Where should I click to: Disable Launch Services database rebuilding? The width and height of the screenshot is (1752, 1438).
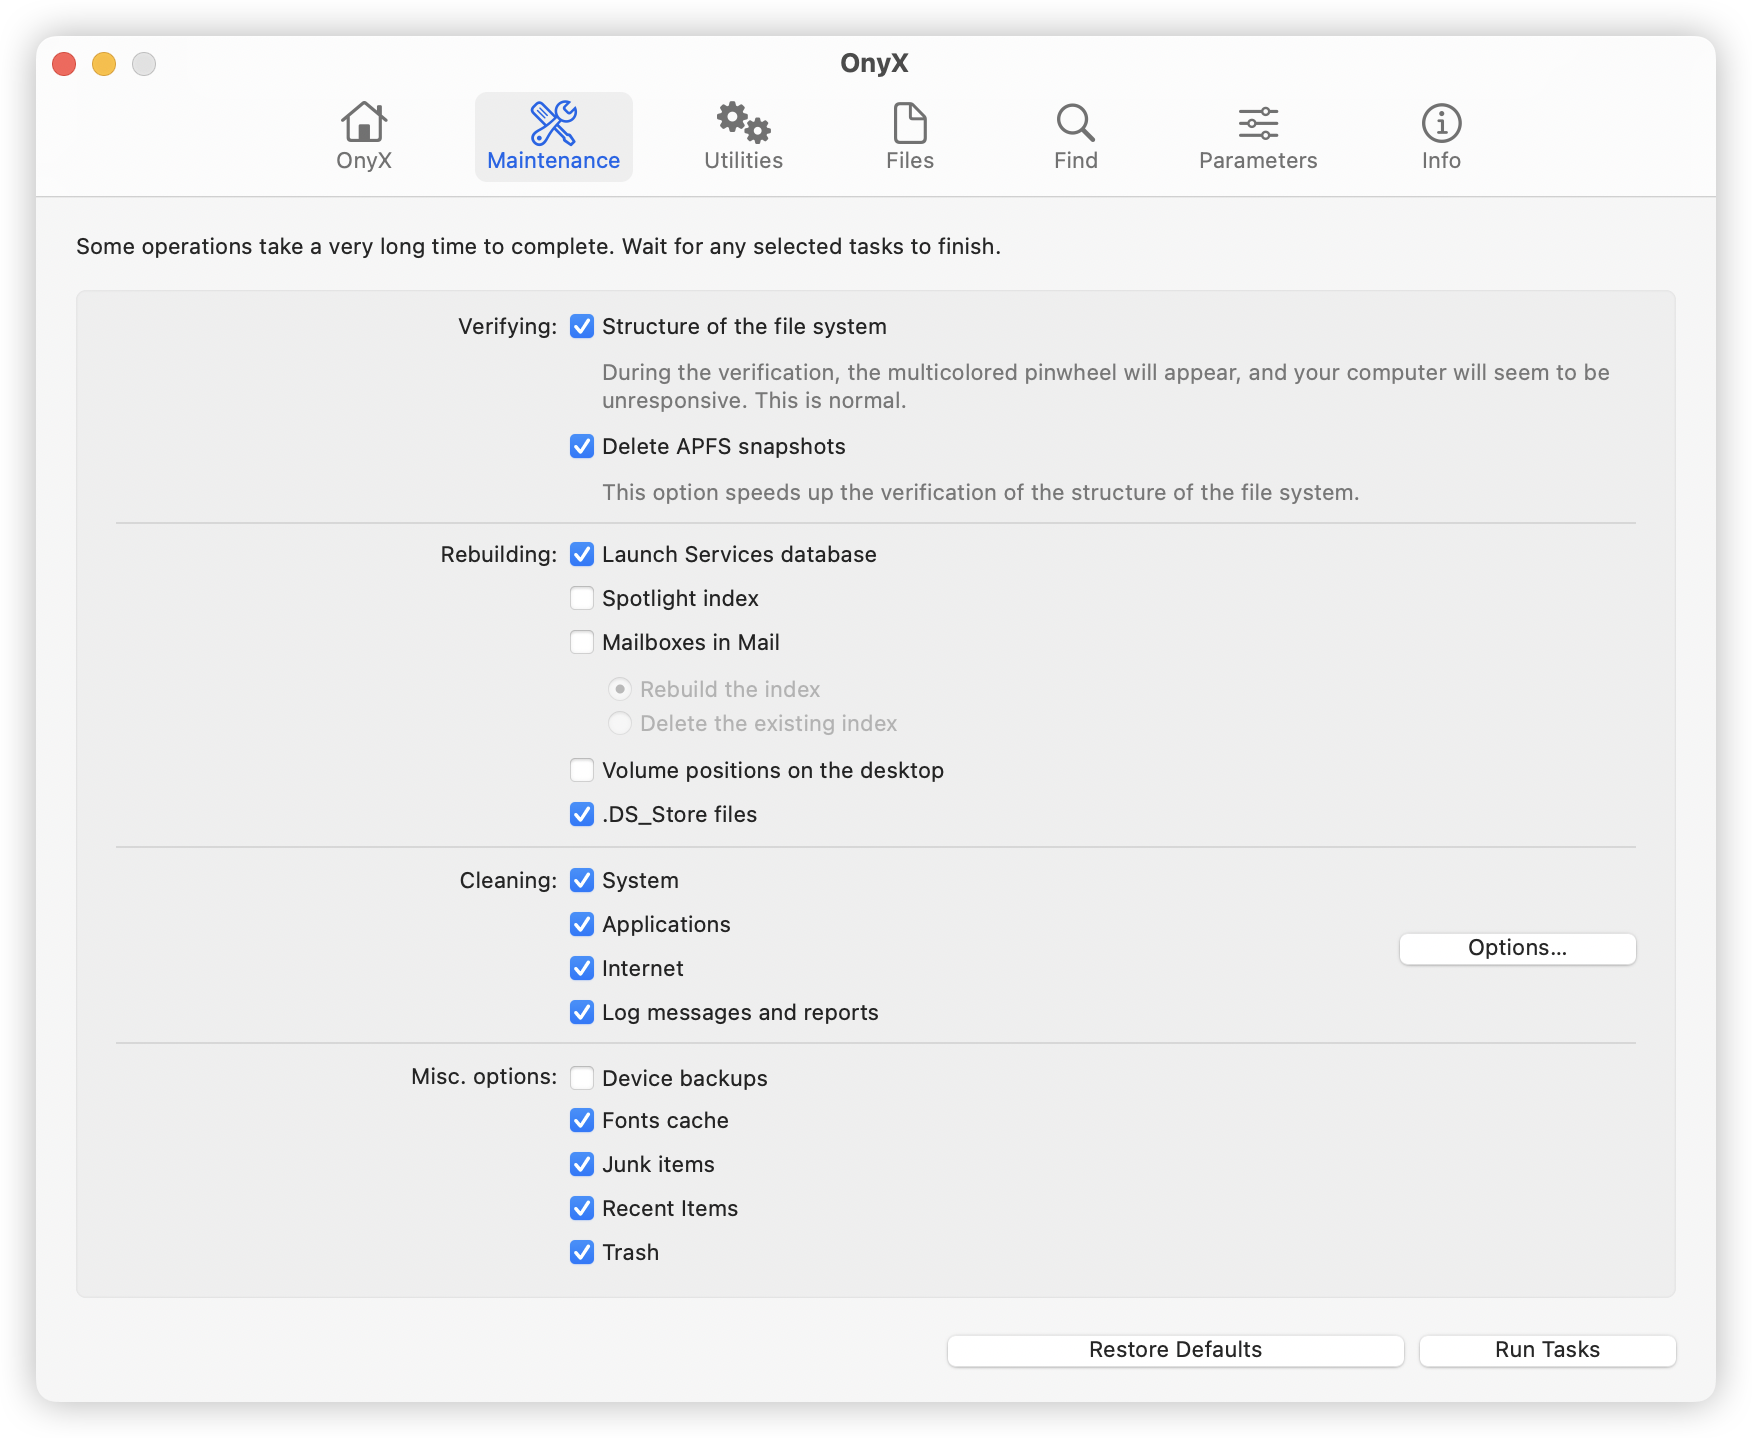tap(582, 554)
